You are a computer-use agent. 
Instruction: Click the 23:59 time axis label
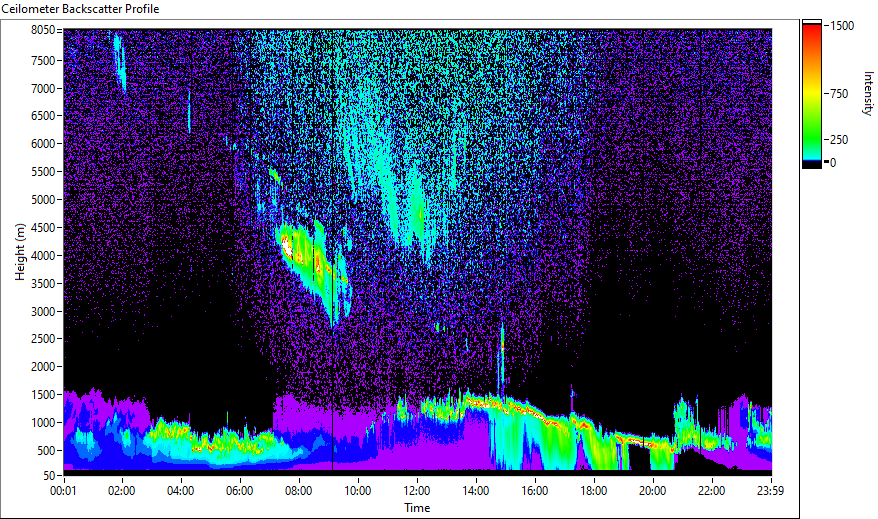click(x=770, y=491)
